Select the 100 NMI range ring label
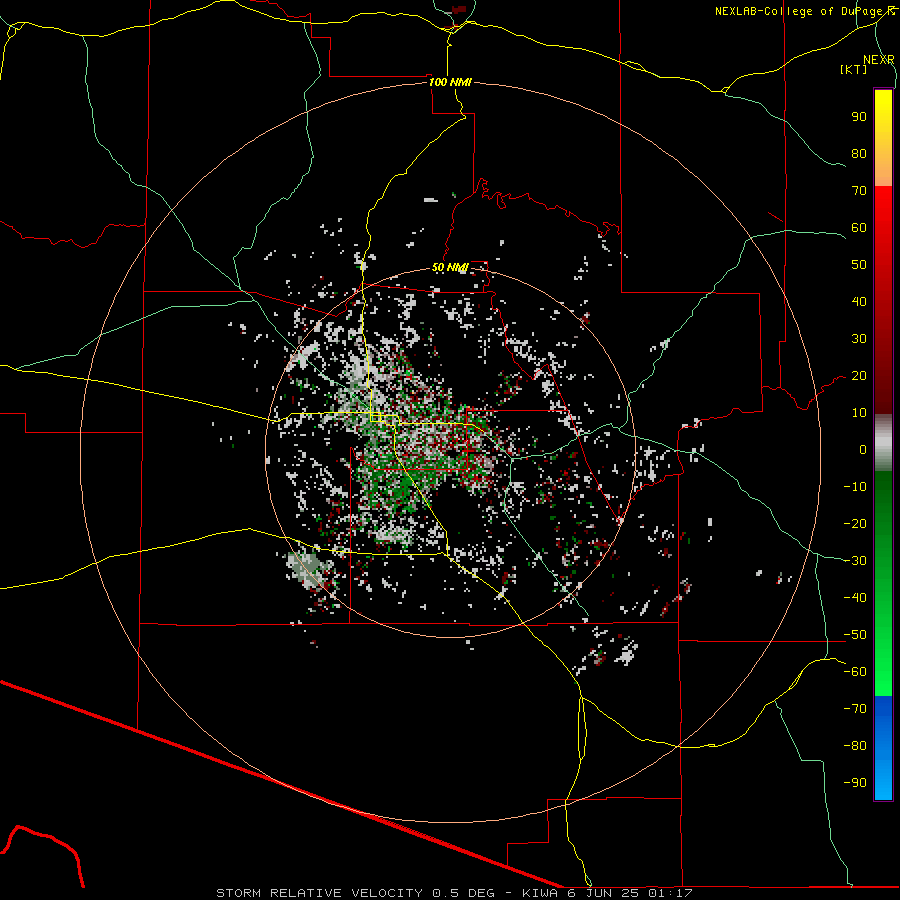Viewport: 900px width, 900px height. pyautogui.click(x=450, y=82)
